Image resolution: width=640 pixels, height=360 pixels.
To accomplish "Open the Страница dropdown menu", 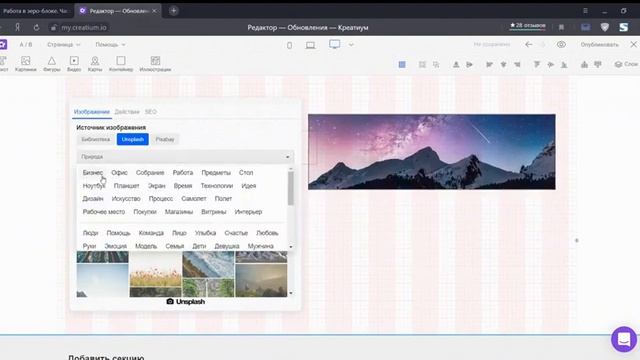I will tap(64, 44).
